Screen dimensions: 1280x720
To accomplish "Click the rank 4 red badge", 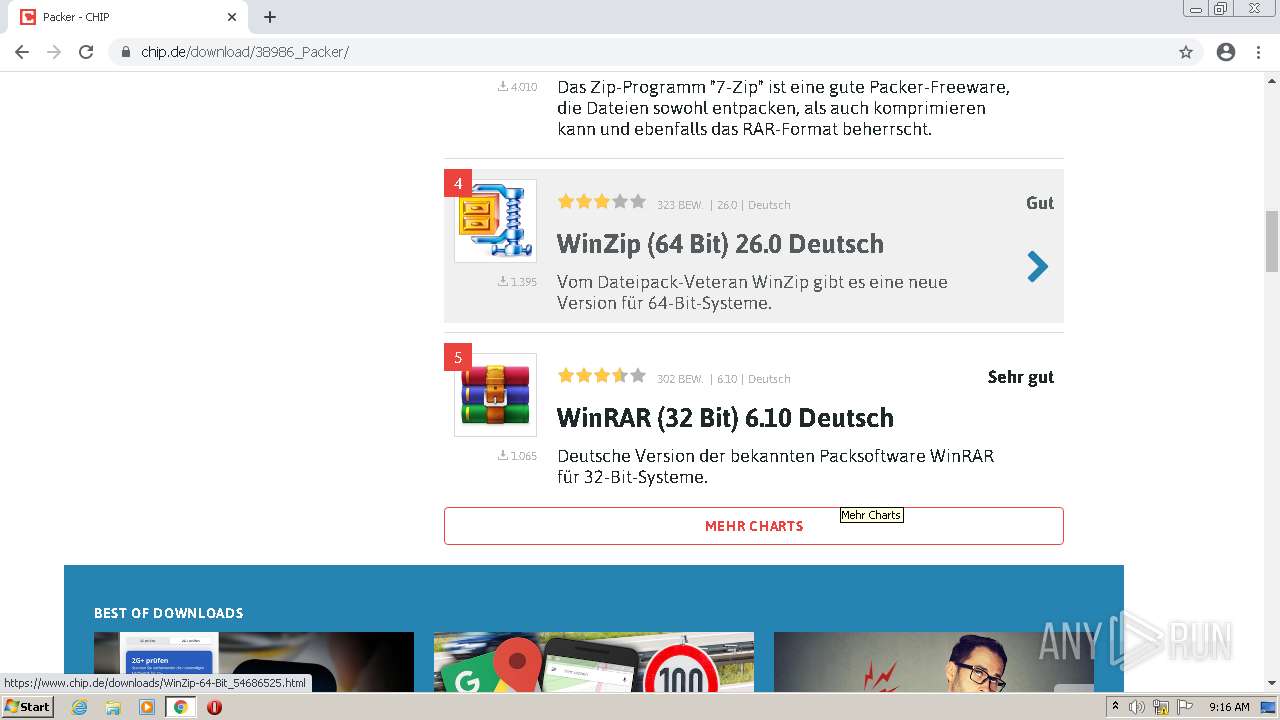I will [458, 183].
